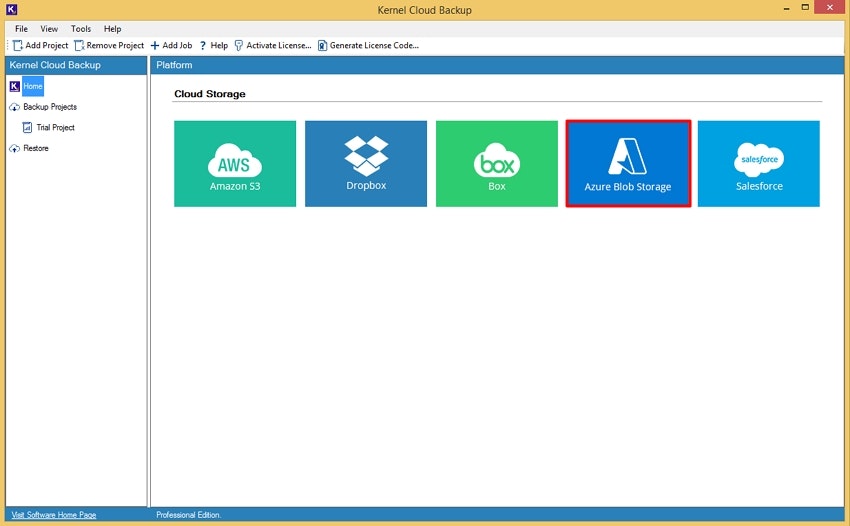Viewport: 850px width, 526px height.
Task: Click the Platform panel header
Action: [497, 65]
